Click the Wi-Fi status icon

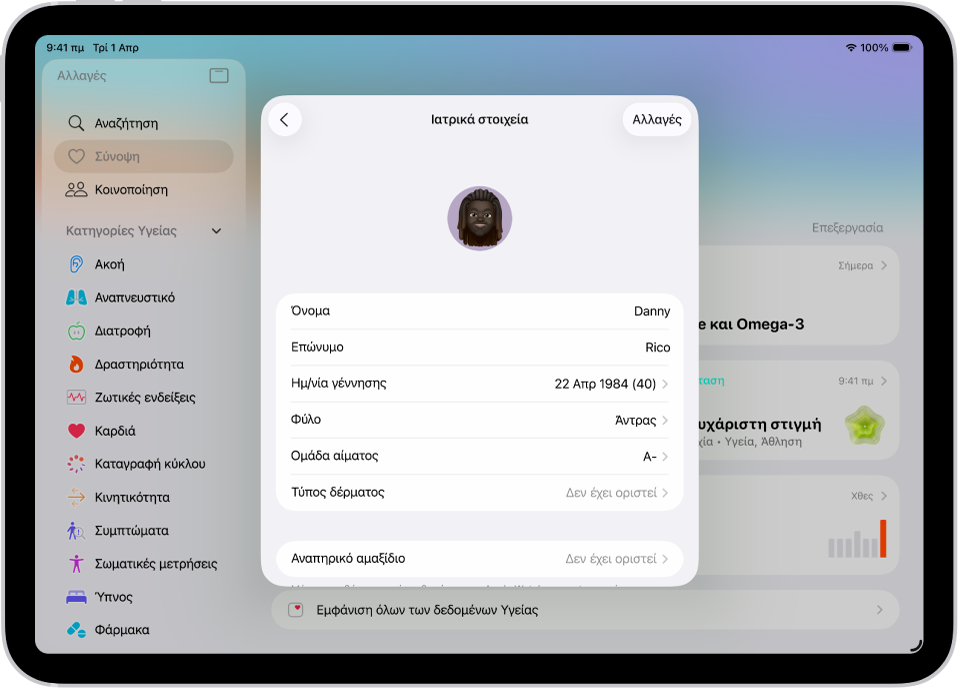(x=850, y=48)
